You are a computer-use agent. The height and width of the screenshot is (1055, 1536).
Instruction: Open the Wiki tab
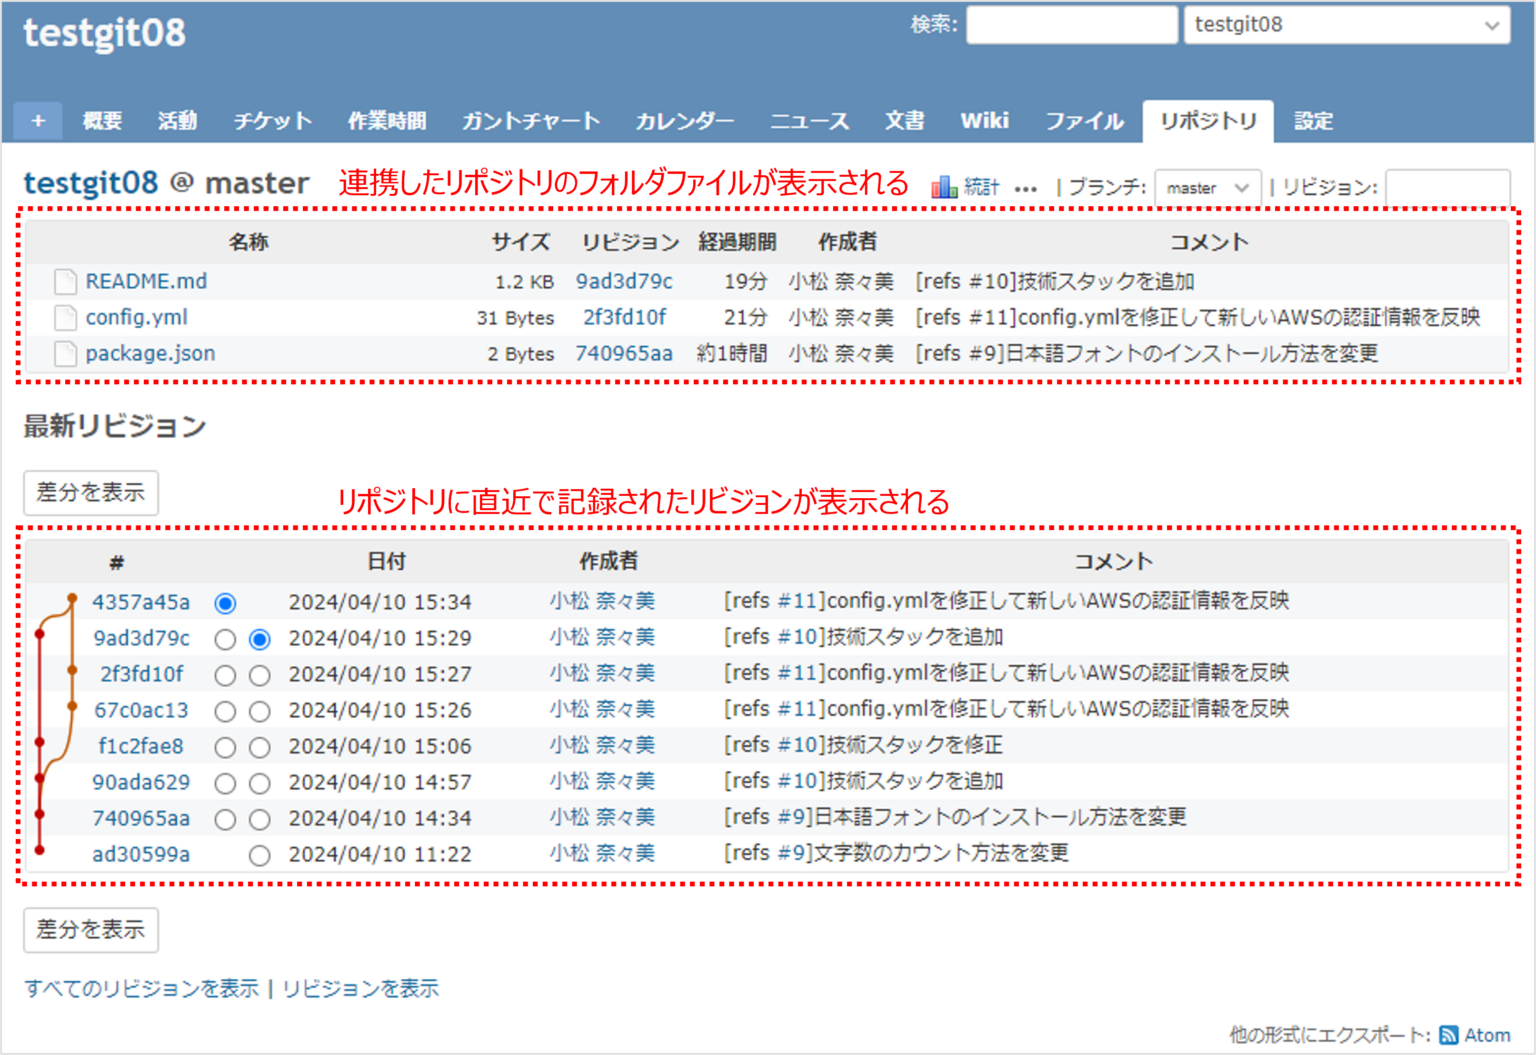(x=985, y=120)
